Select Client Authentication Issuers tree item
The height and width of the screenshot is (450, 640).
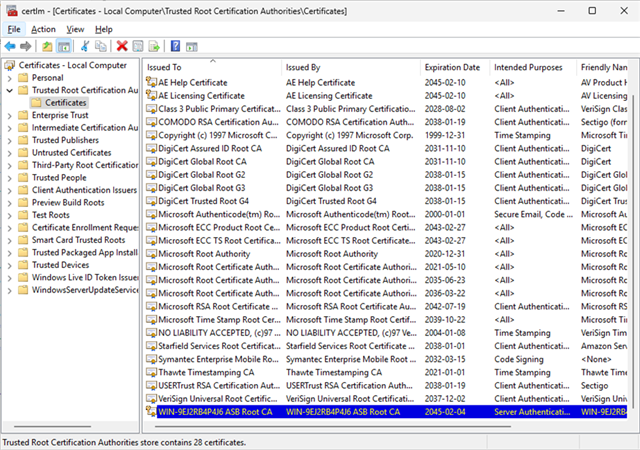84,190
